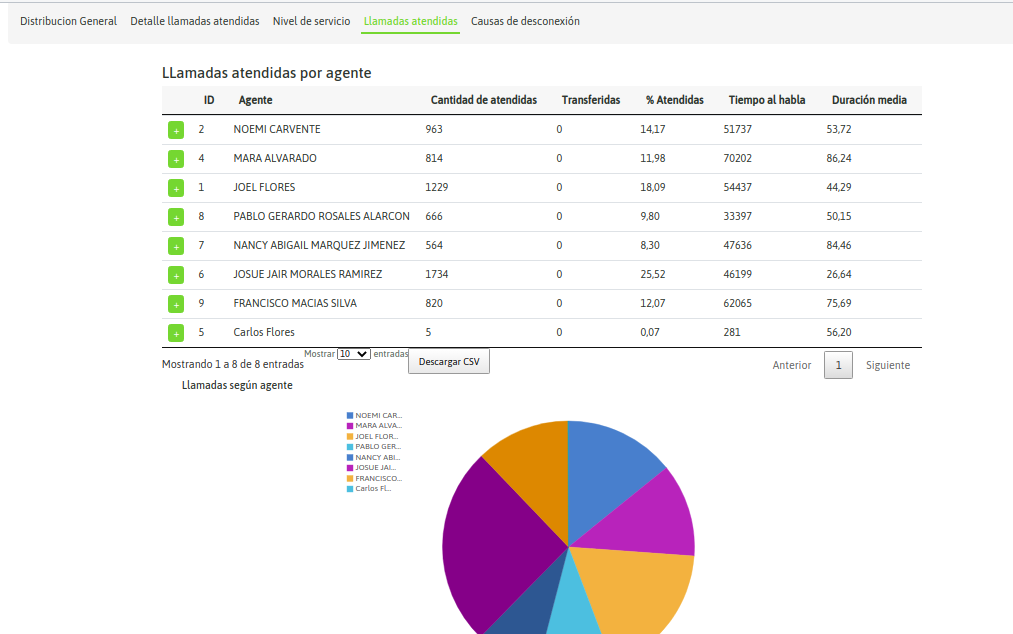Open Detalle llamadas atendidas tab

[194, 21]
